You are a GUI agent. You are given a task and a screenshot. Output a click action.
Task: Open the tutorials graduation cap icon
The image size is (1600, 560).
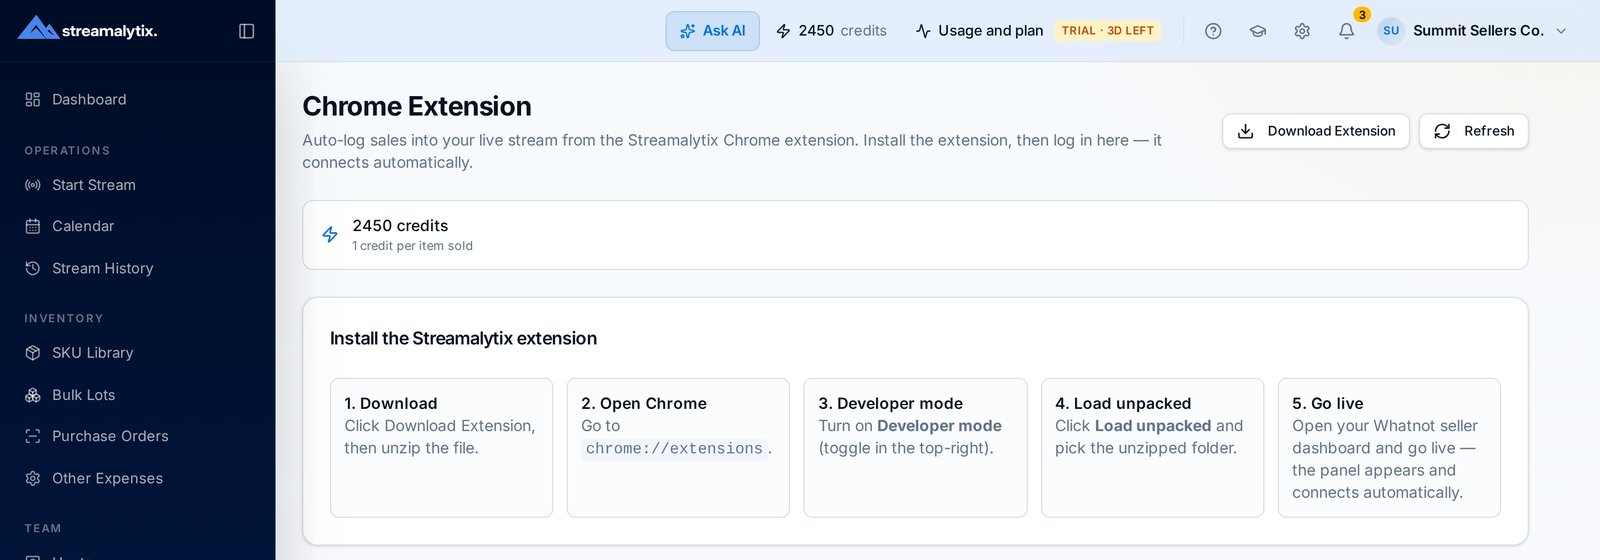1258,31
